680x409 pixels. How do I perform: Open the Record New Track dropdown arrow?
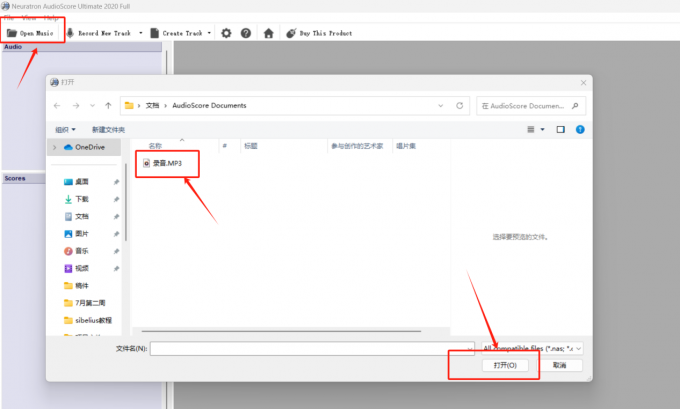pos(141,33)
